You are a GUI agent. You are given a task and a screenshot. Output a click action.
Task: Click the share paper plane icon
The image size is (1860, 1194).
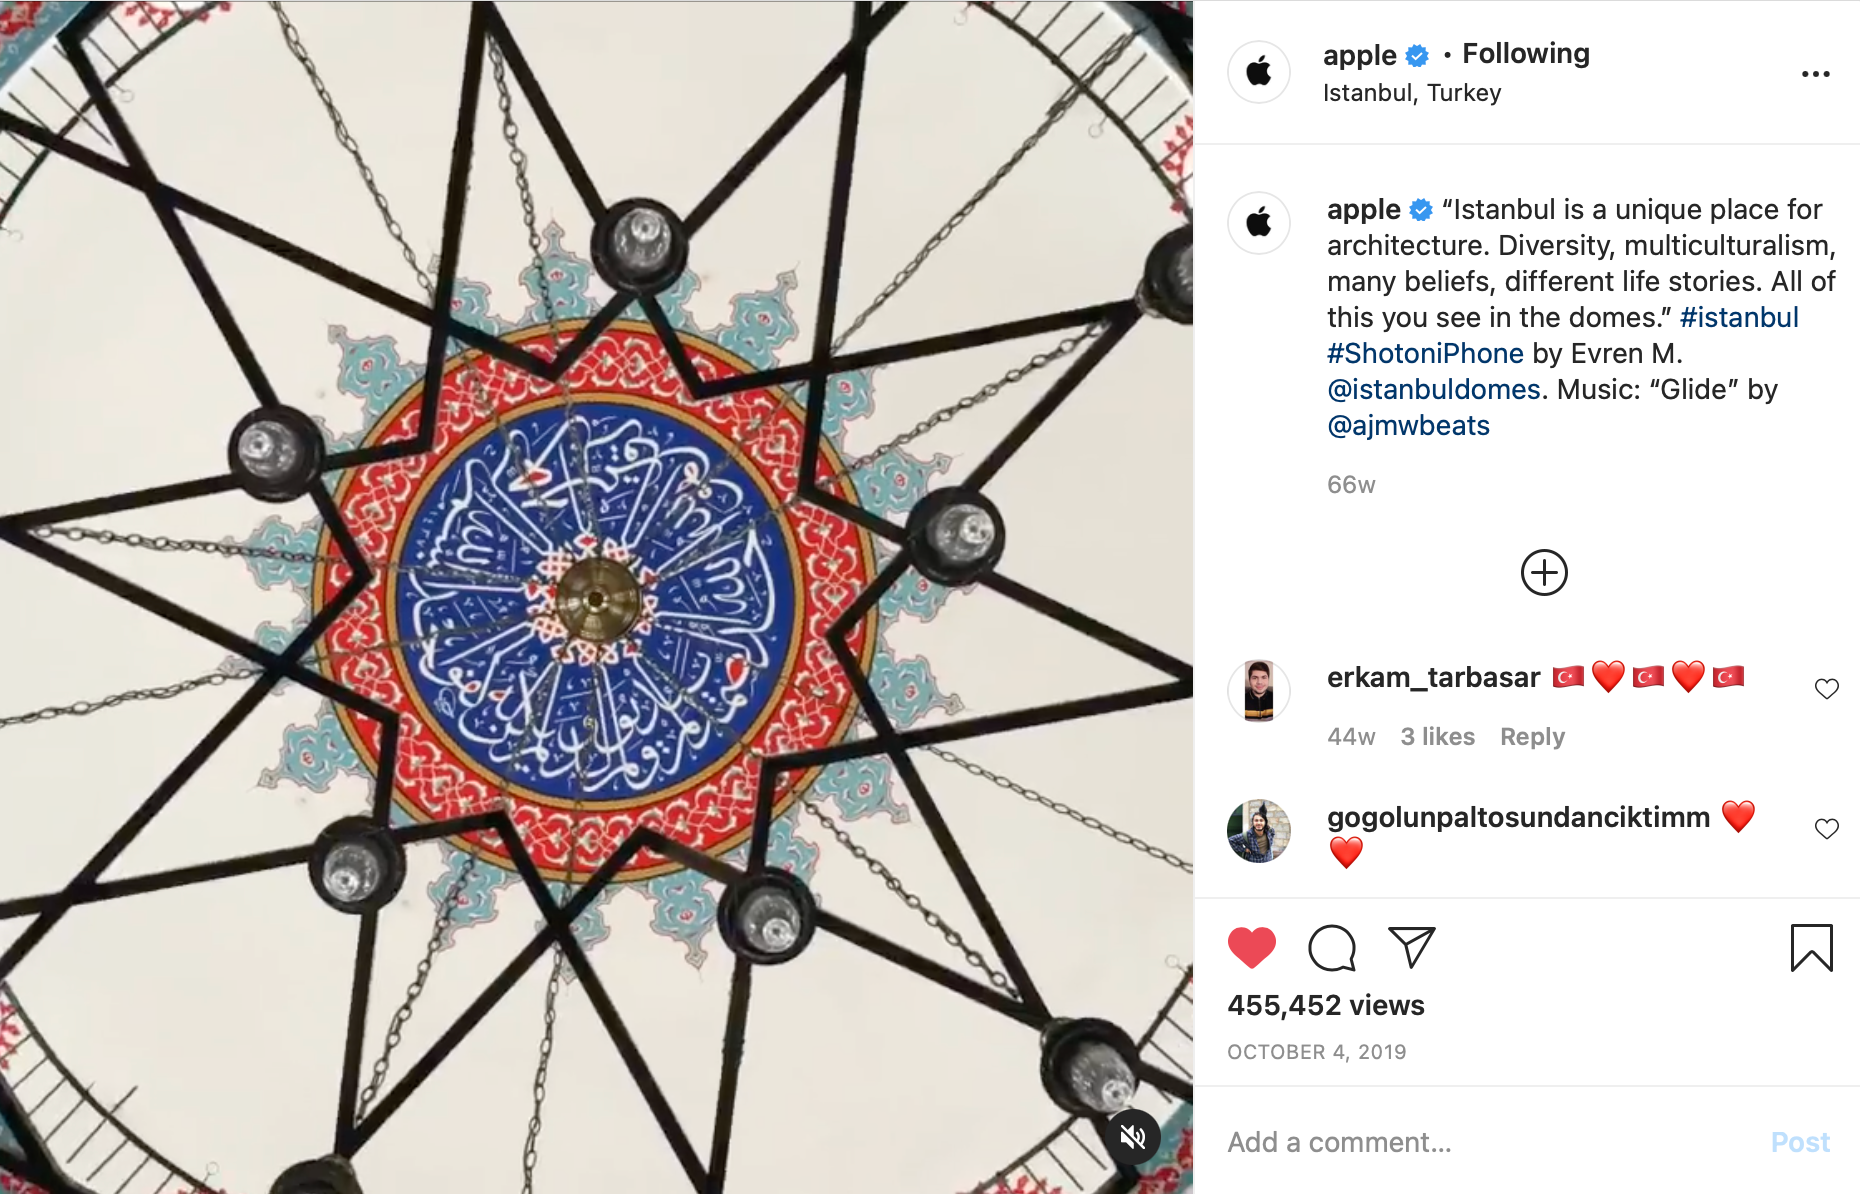click(1411, 947)
